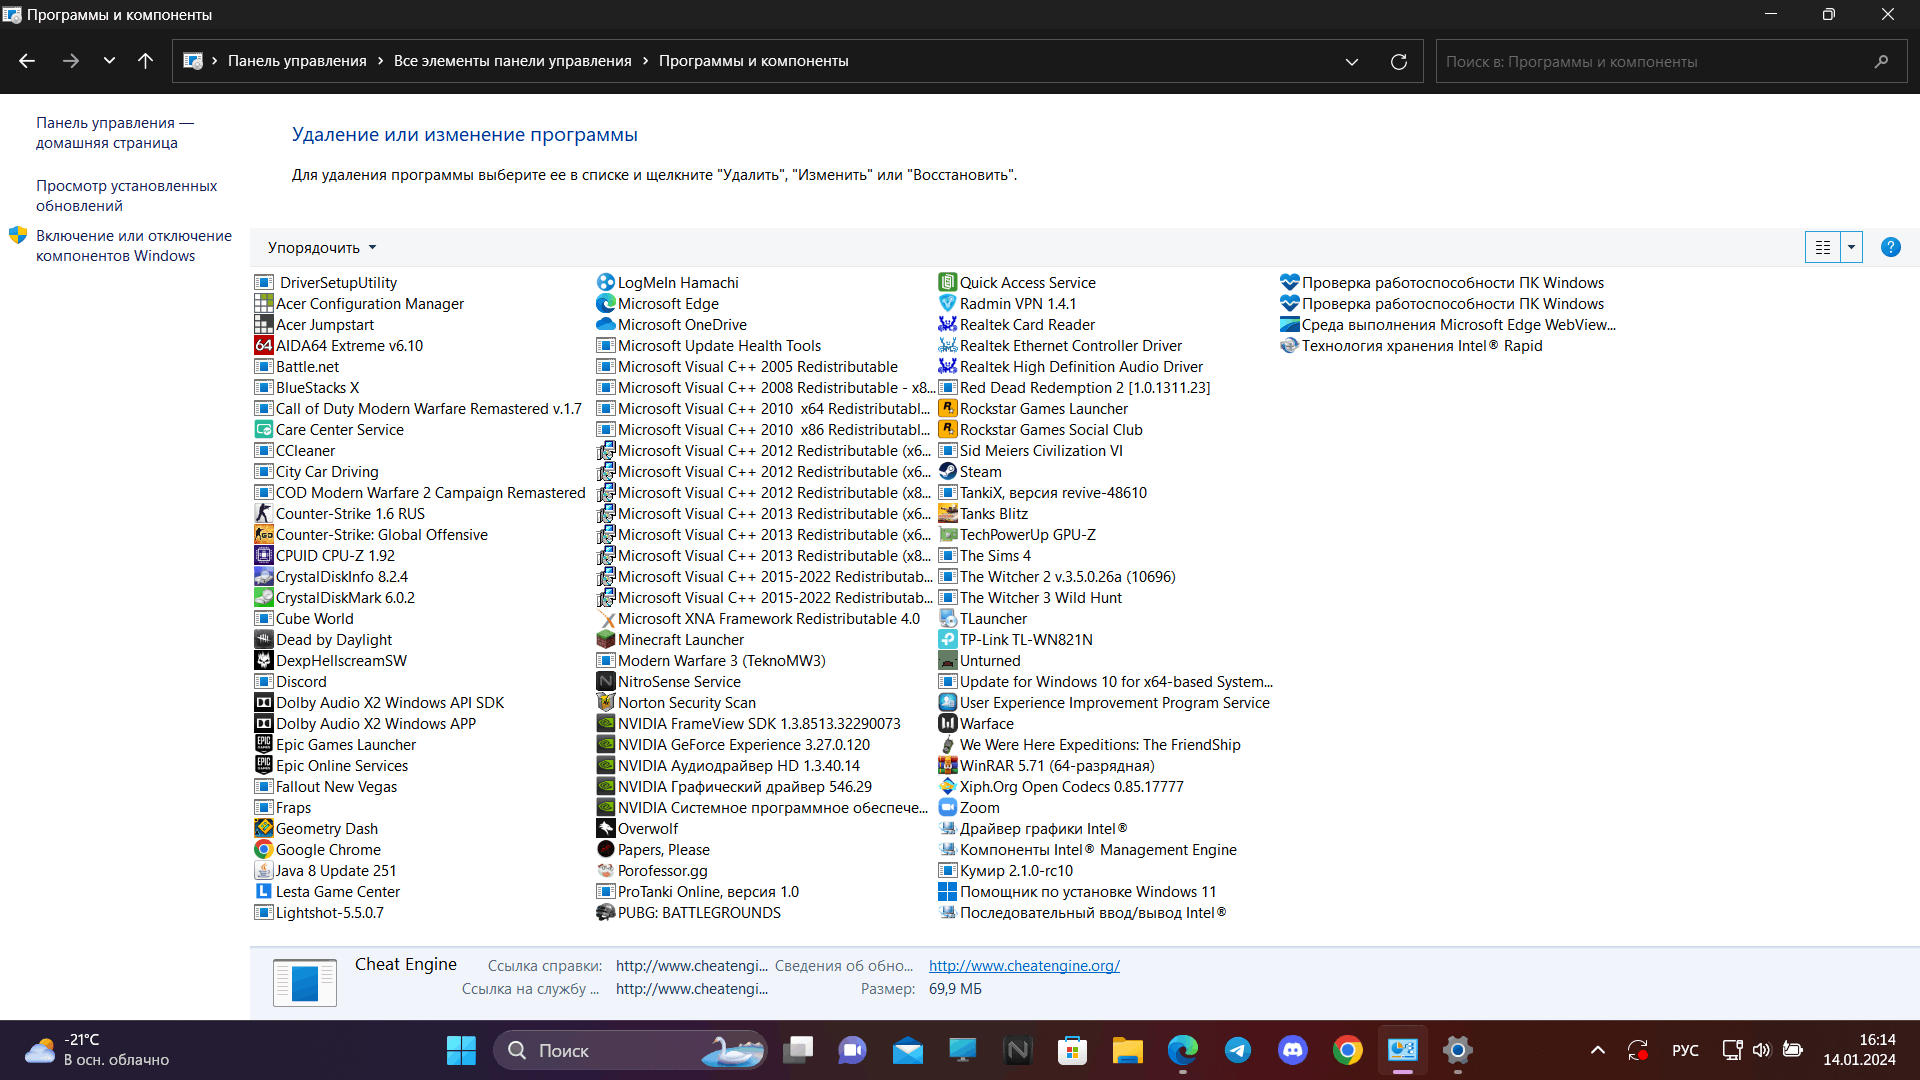
Task: Open the Упорядочить dropdown menu
Action: coord(322,248)
